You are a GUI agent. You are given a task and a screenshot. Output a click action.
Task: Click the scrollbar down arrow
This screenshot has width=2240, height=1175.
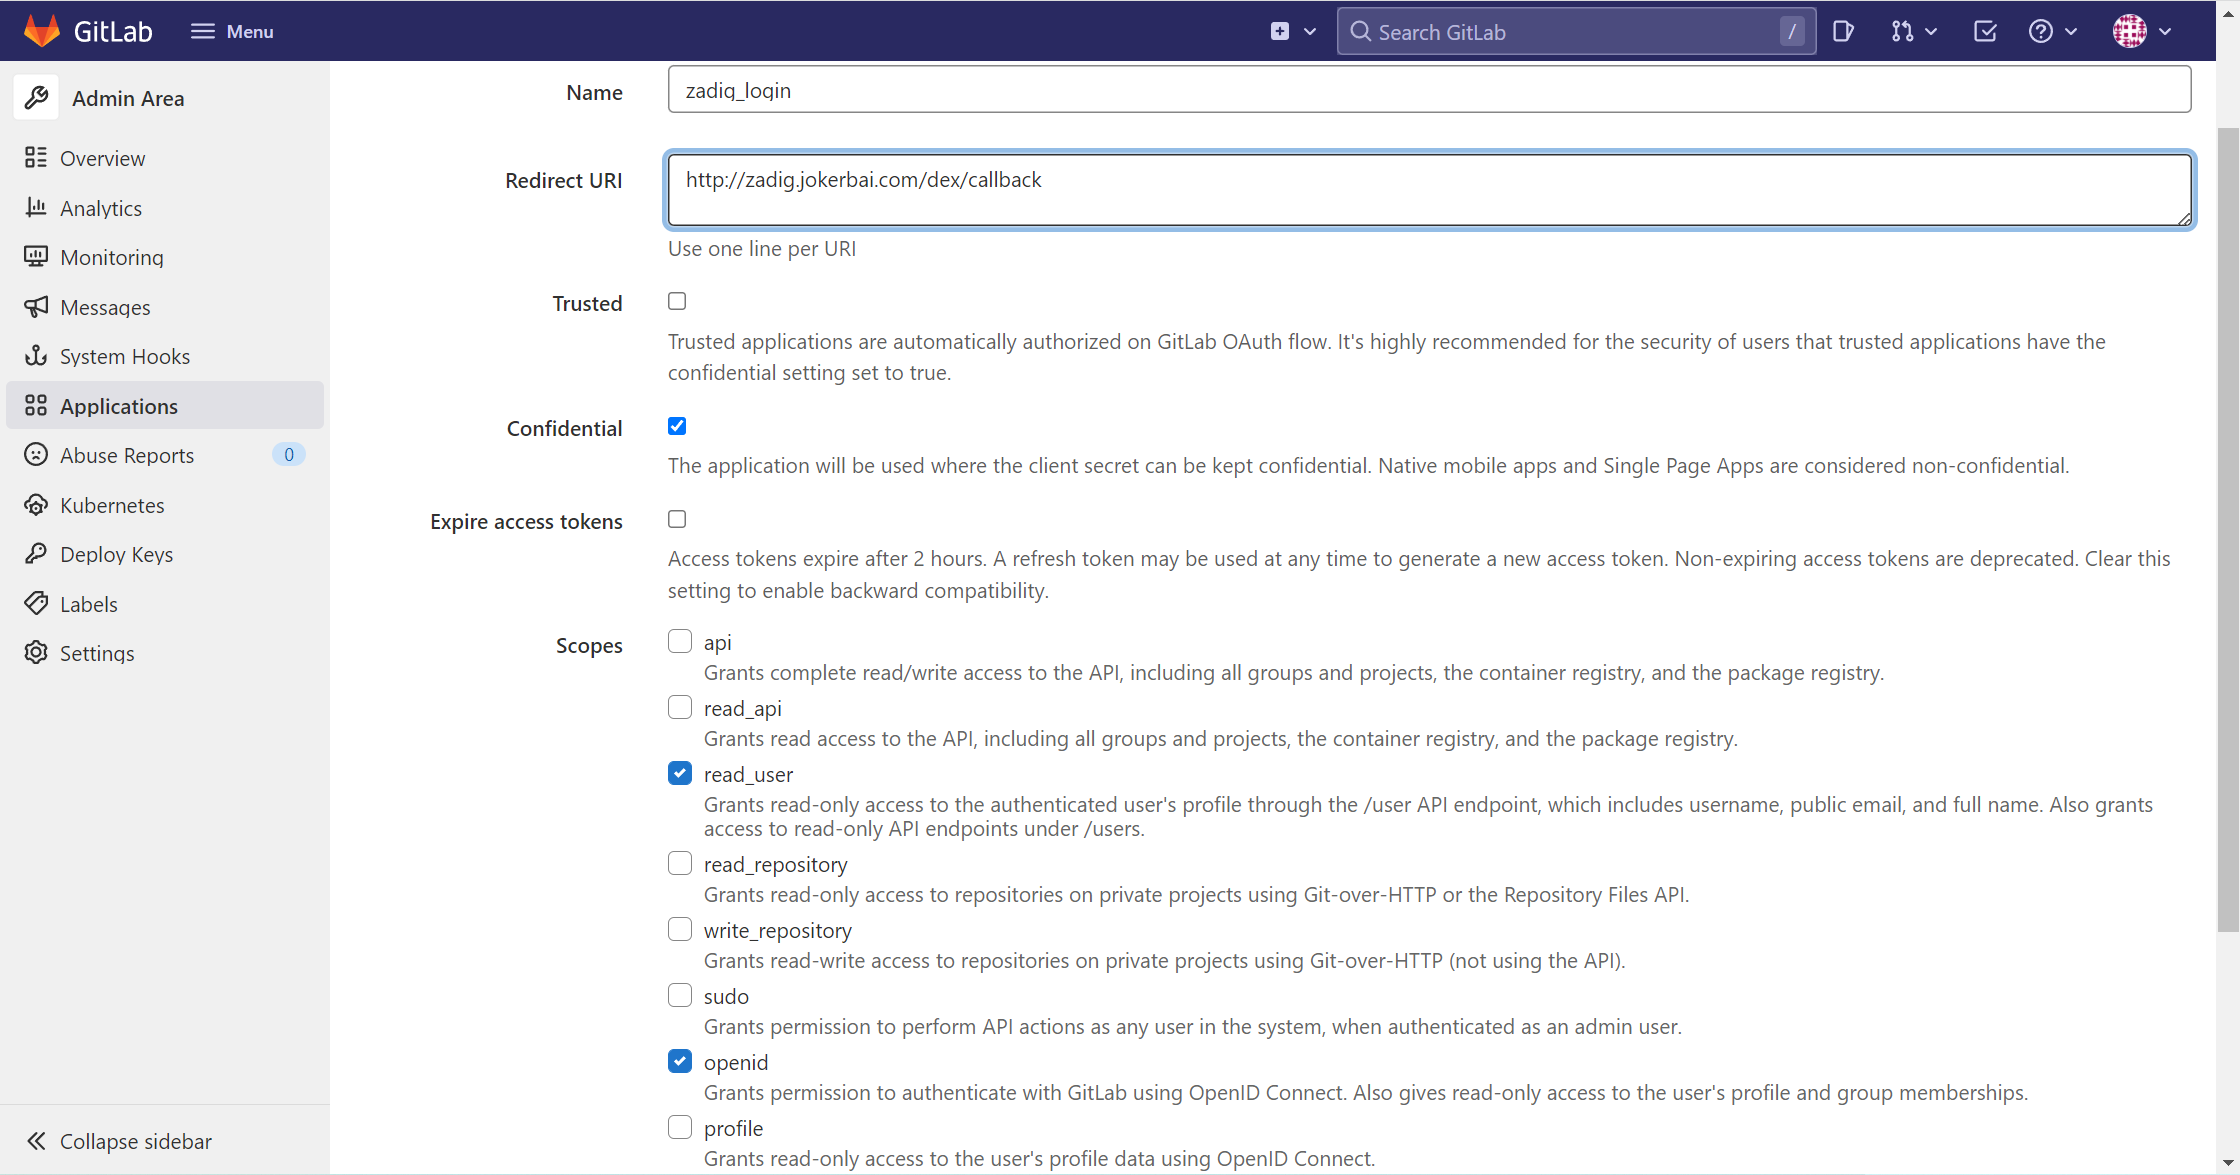(2228, 1163)
